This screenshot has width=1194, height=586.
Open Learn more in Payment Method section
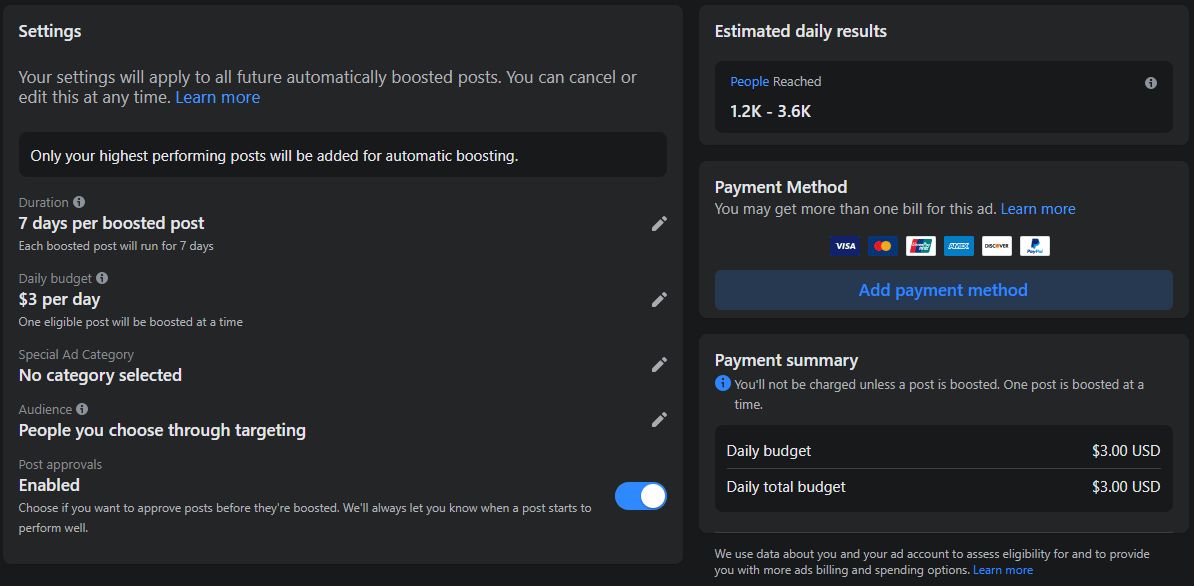click(x=1038, y=209)
